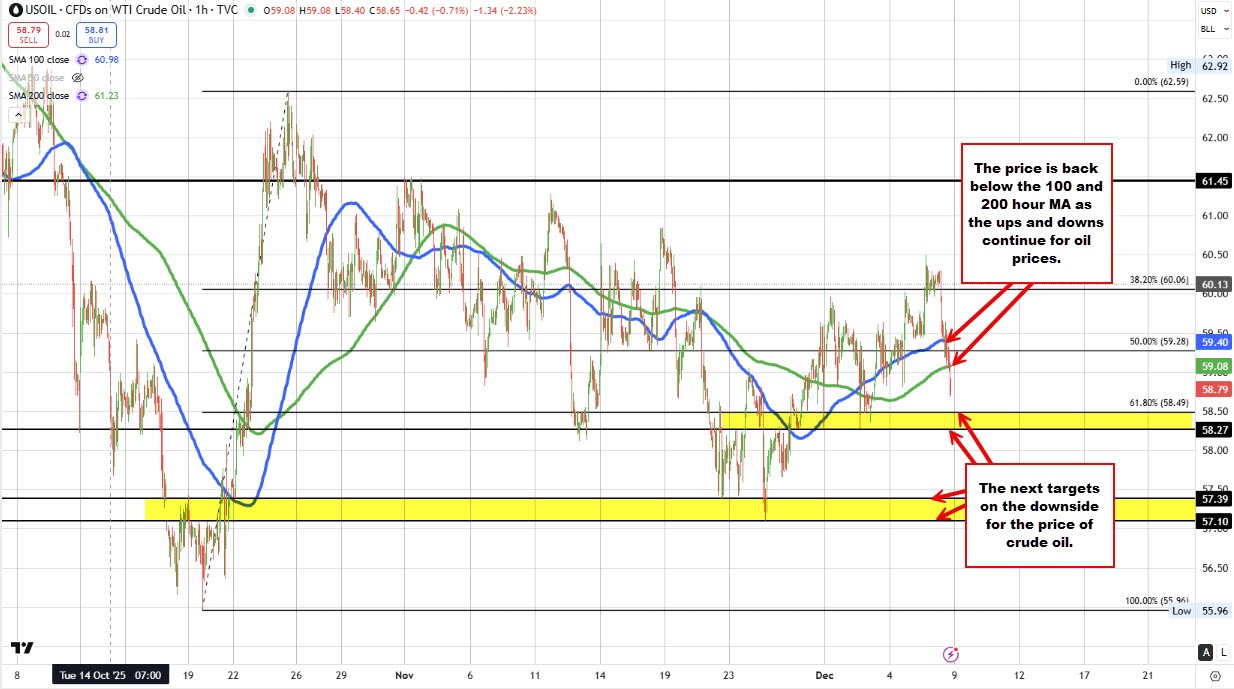The width and height of the screenshot is (1234, 689).
Task: Collapse the indicator legend with the chevron arrow
Action: point(17,114)
